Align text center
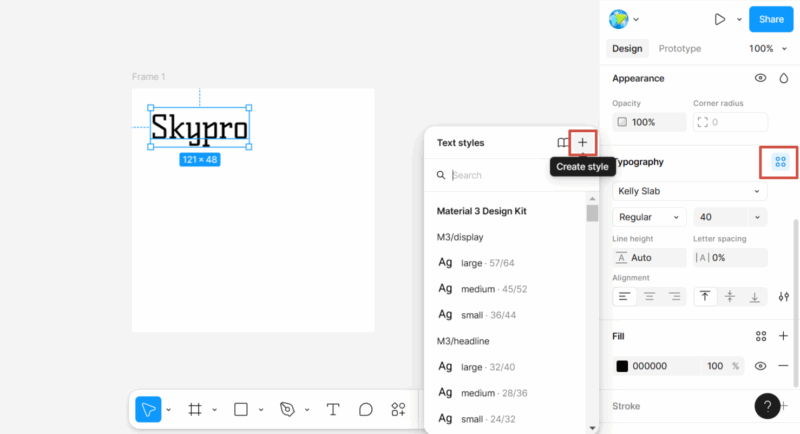Screen dimensions: 800x434 tap(649, 296)
